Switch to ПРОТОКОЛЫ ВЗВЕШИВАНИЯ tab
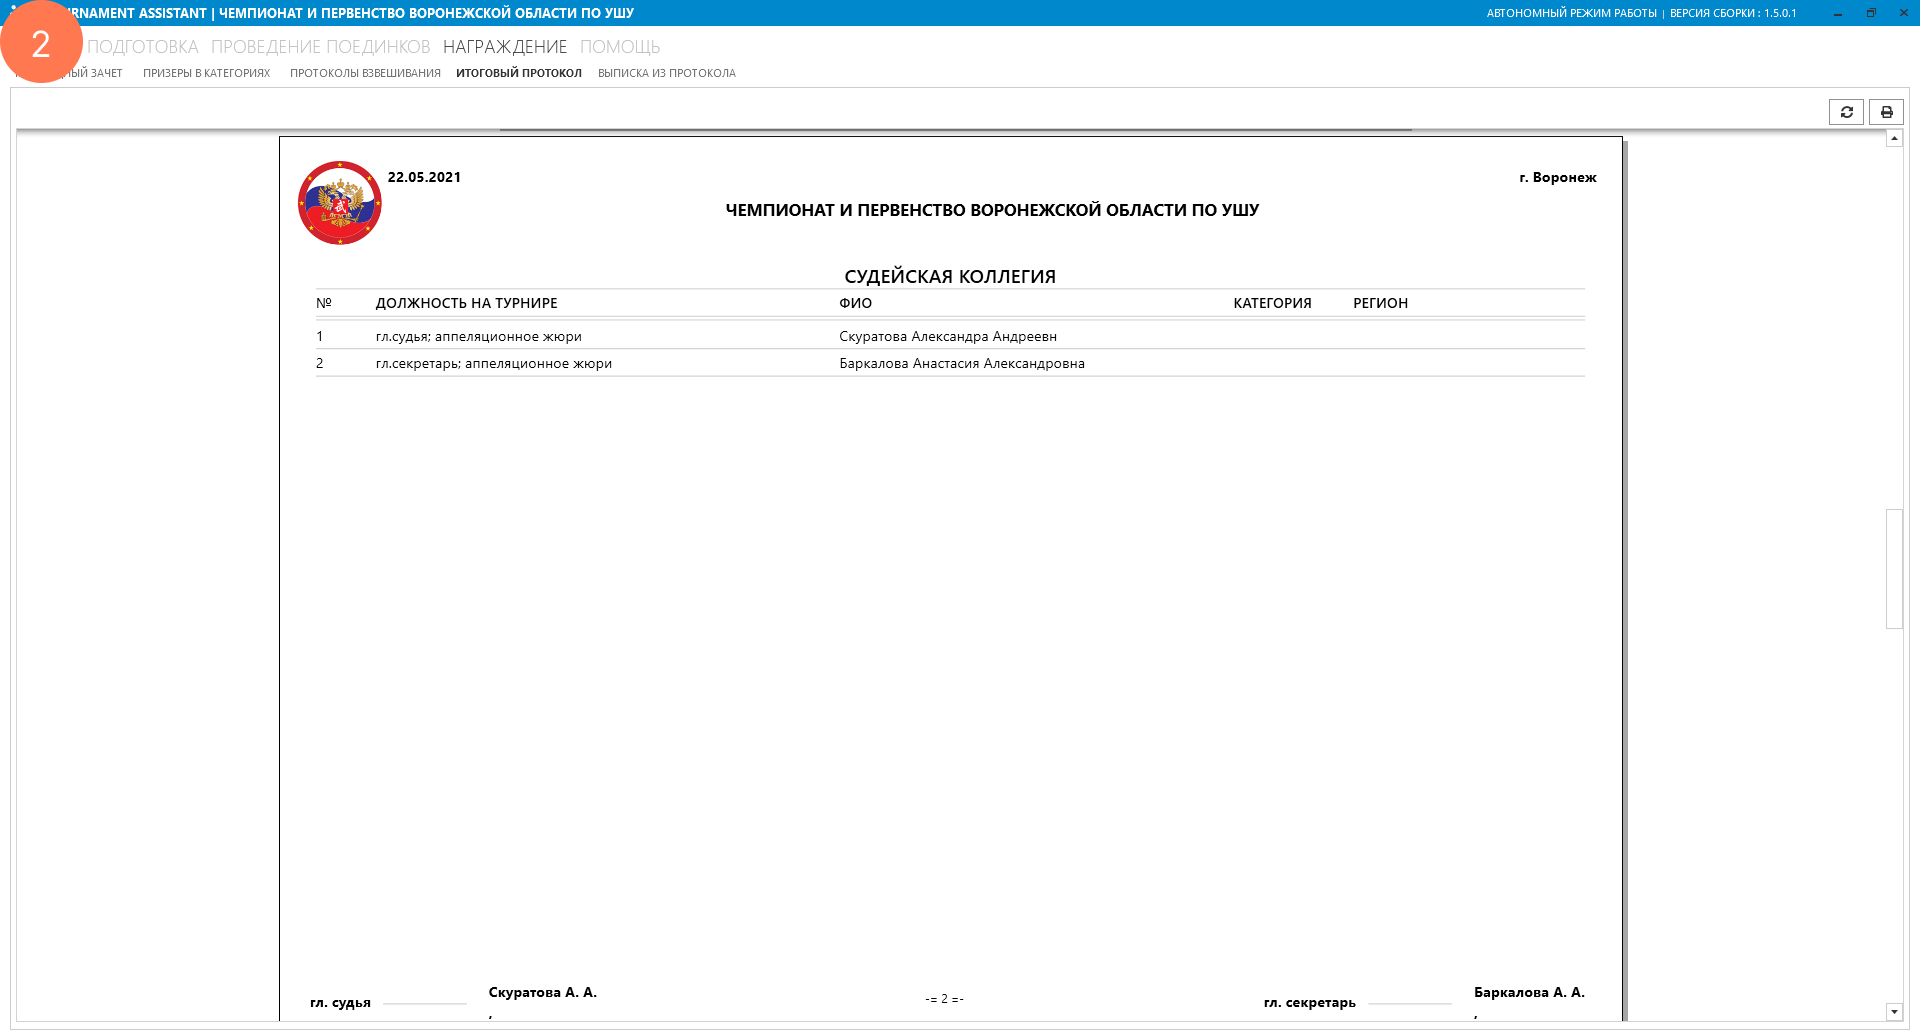Image resolution: width=1920 pixels, height=1036 pixels. [x=365, y=73]
